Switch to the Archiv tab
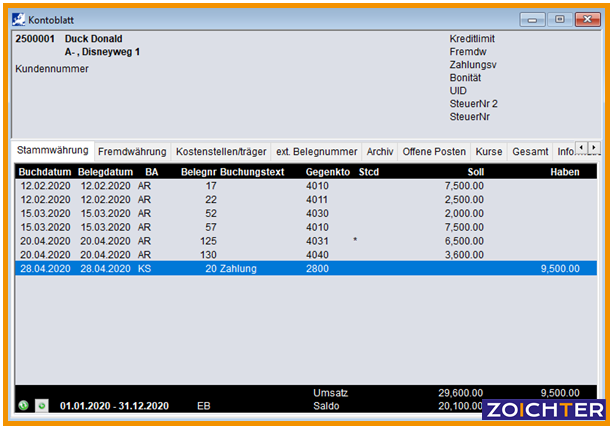 (x=379, y=151)
